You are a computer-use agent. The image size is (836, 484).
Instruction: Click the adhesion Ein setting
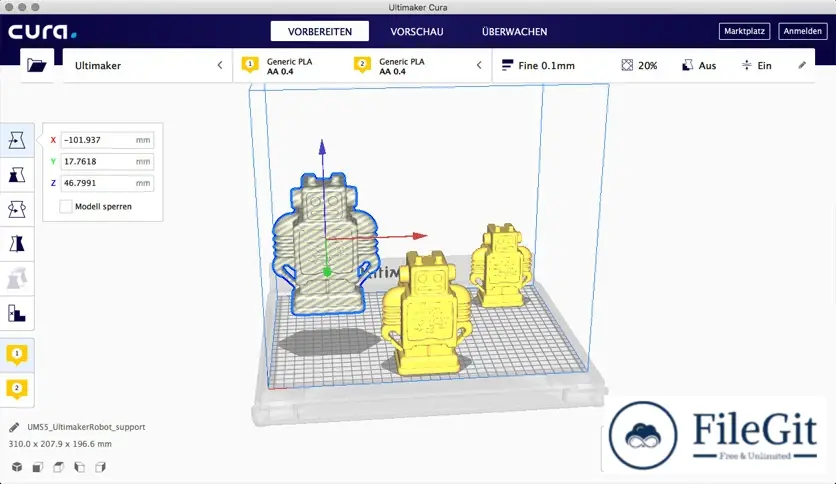(757, 66)
